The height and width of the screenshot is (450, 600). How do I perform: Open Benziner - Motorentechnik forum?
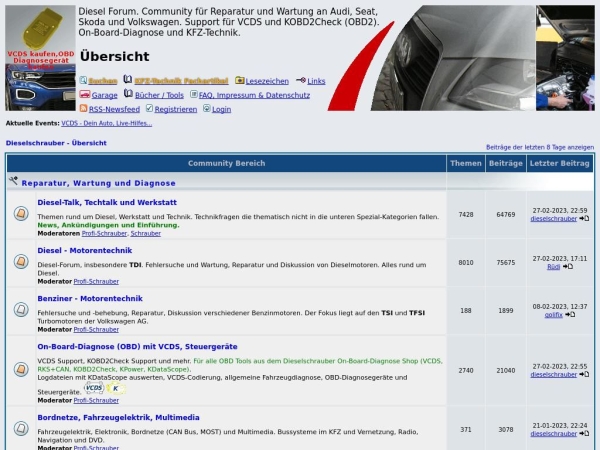tap(90, 299)
